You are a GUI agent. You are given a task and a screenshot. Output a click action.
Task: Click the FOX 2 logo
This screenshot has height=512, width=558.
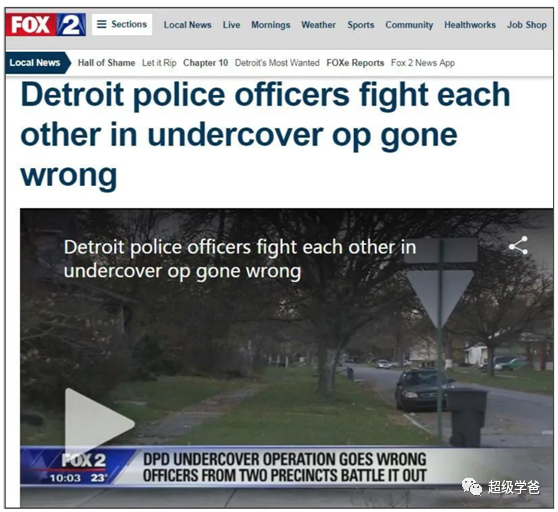tap(46, 25)
